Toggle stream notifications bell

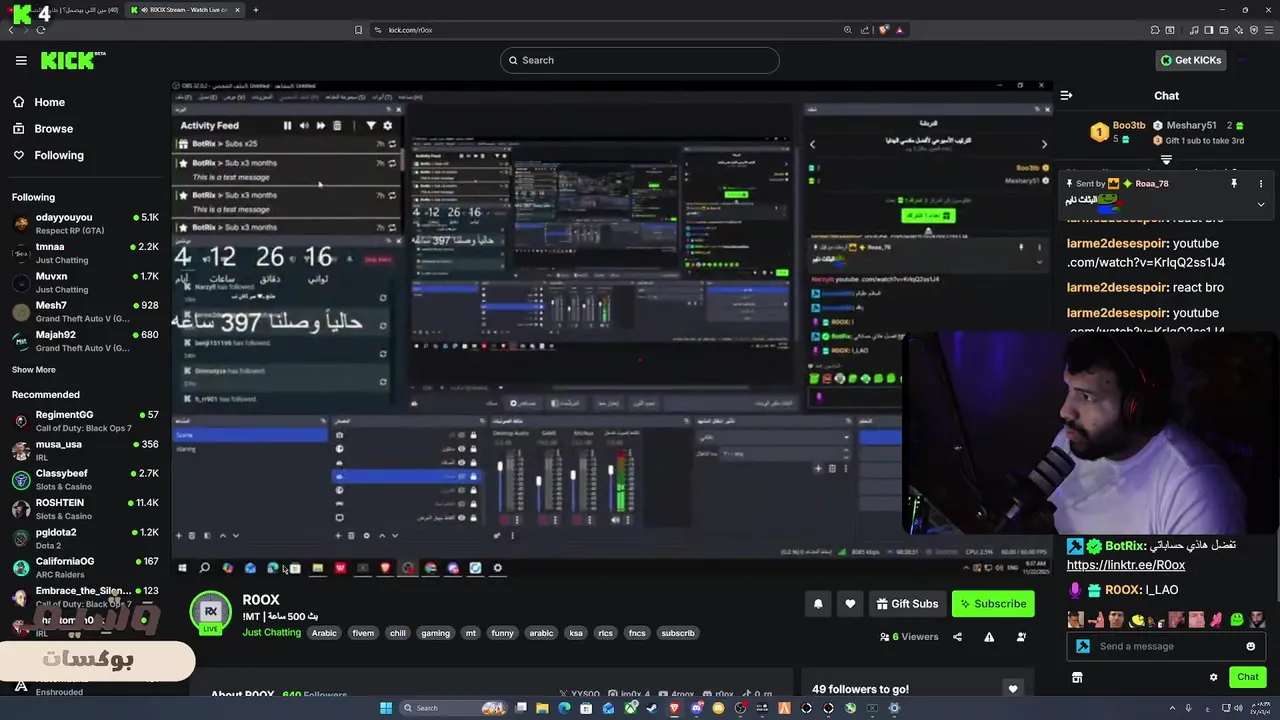(x=818, y=604)
